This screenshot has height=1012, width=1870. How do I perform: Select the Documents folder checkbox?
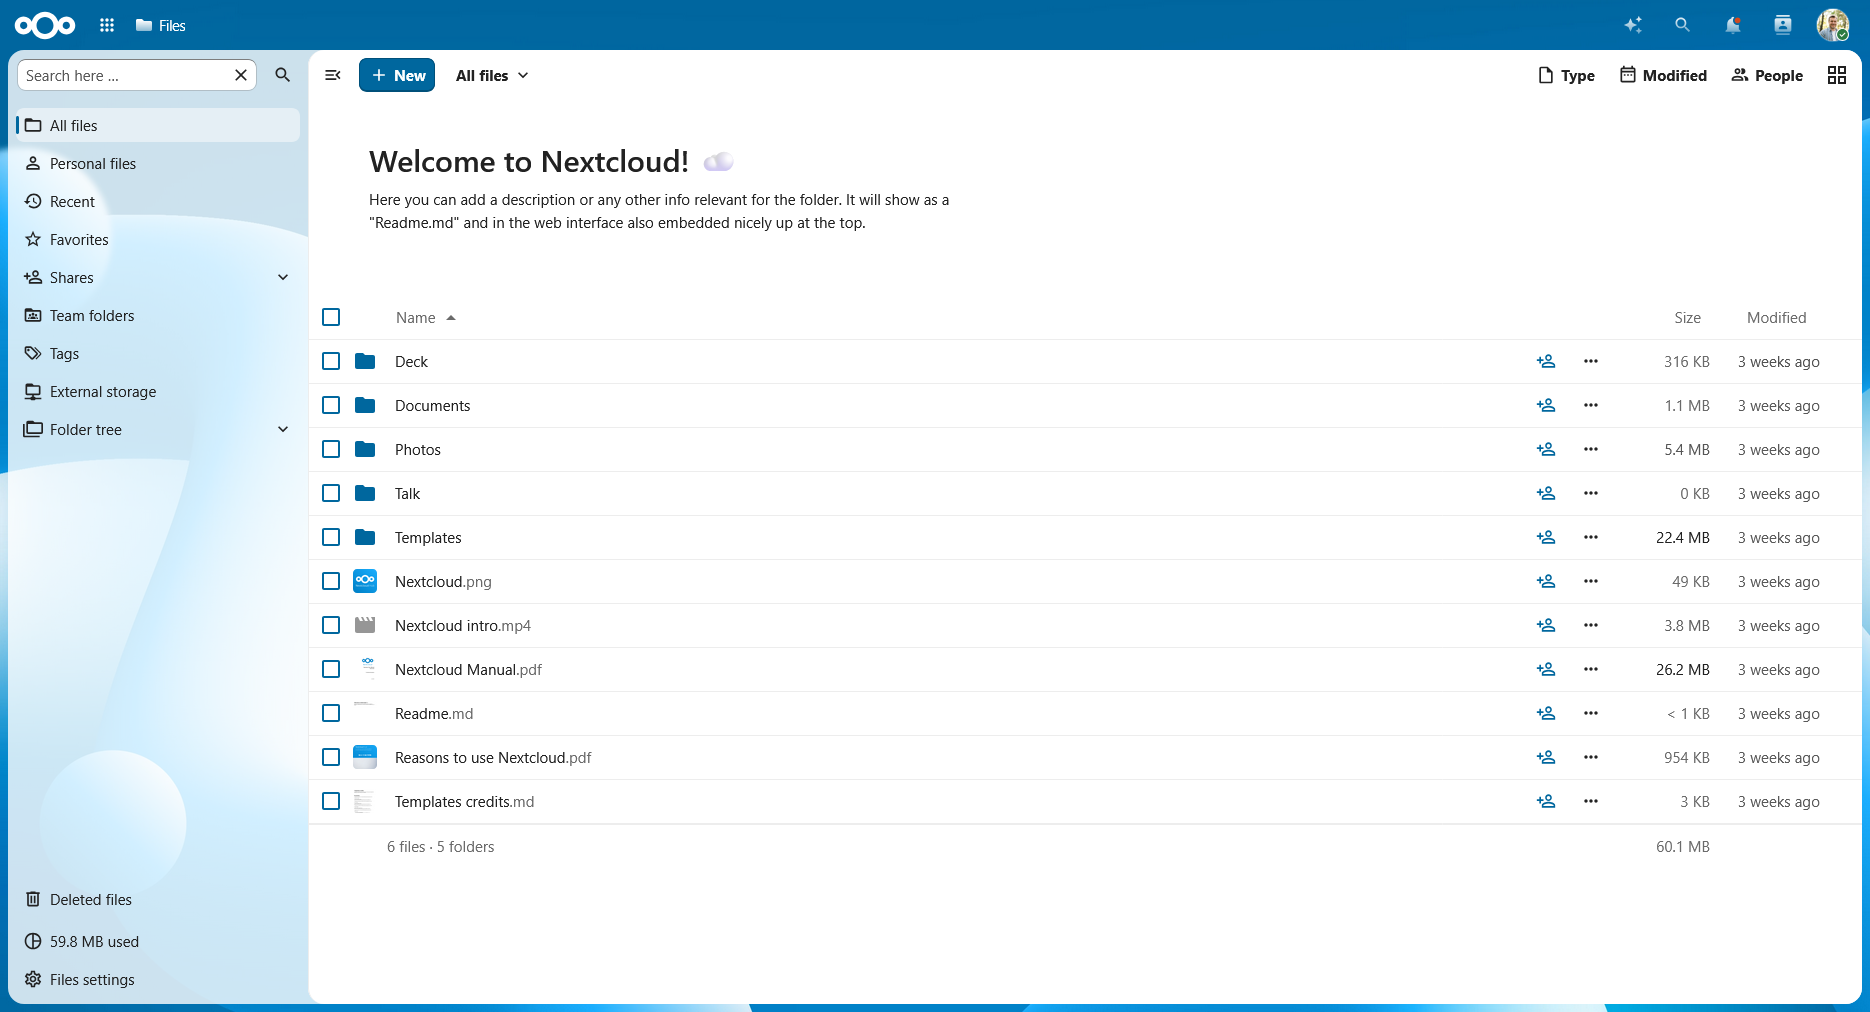[x=331, y=405]
